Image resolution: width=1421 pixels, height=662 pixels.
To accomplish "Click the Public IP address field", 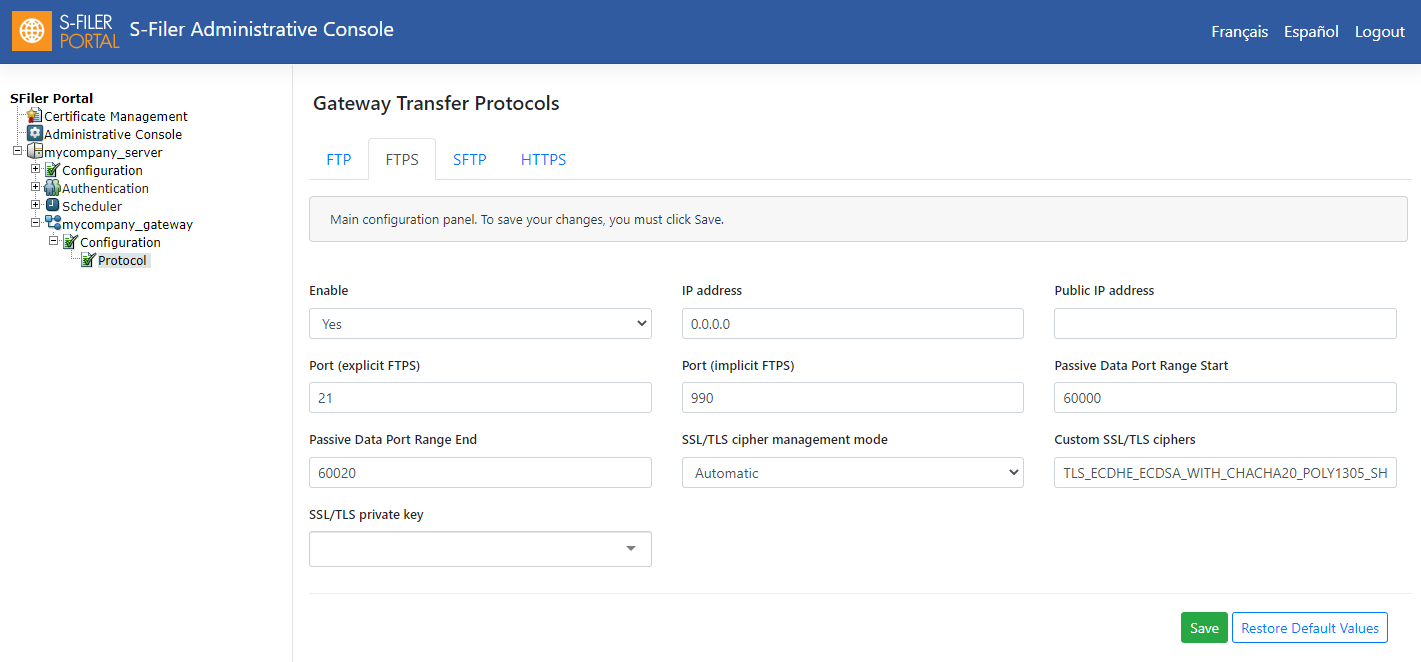I will click(x=1225, y=324).
